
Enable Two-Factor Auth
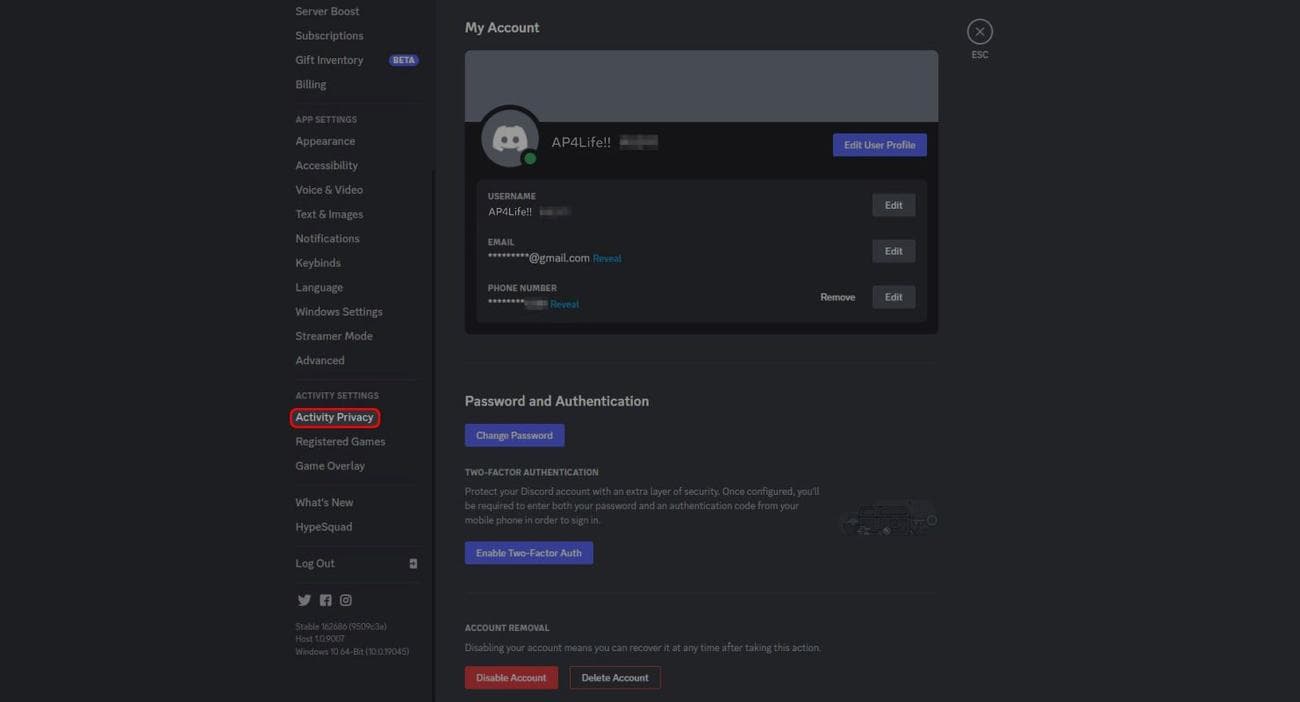pyautogui.click(x=528, y=553)
